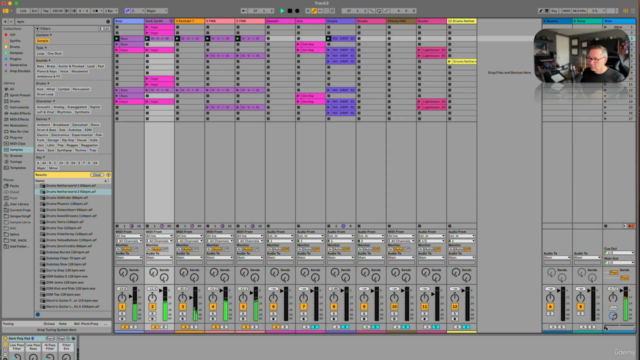Screen dimensions: 640x360
Task: Open the Tunings library category
Action: tap(16, 162)
